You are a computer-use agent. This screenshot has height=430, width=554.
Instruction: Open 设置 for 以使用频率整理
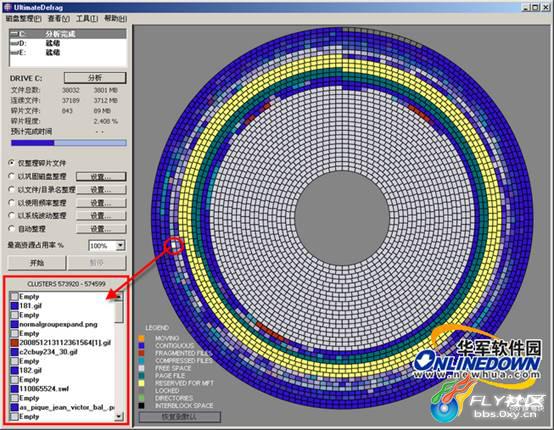101,203
